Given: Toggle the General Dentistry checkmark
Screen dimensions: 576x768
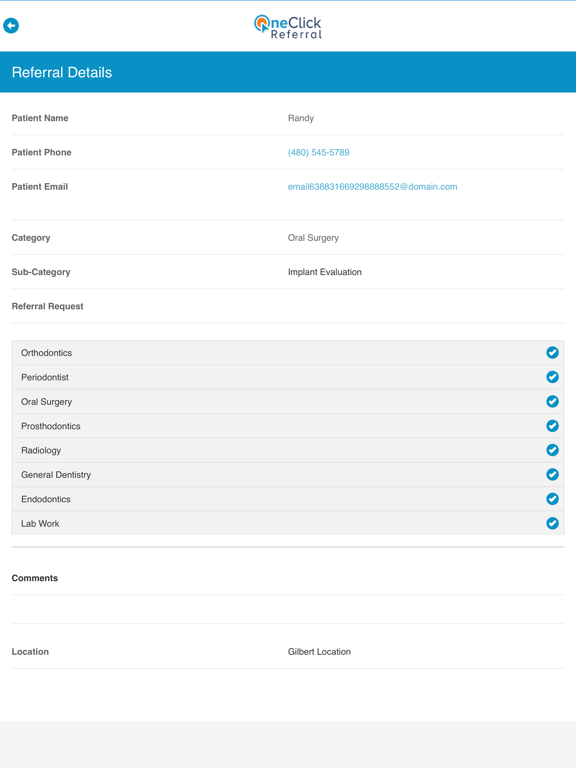Looking at the screenshot, I should coord(552,475).
